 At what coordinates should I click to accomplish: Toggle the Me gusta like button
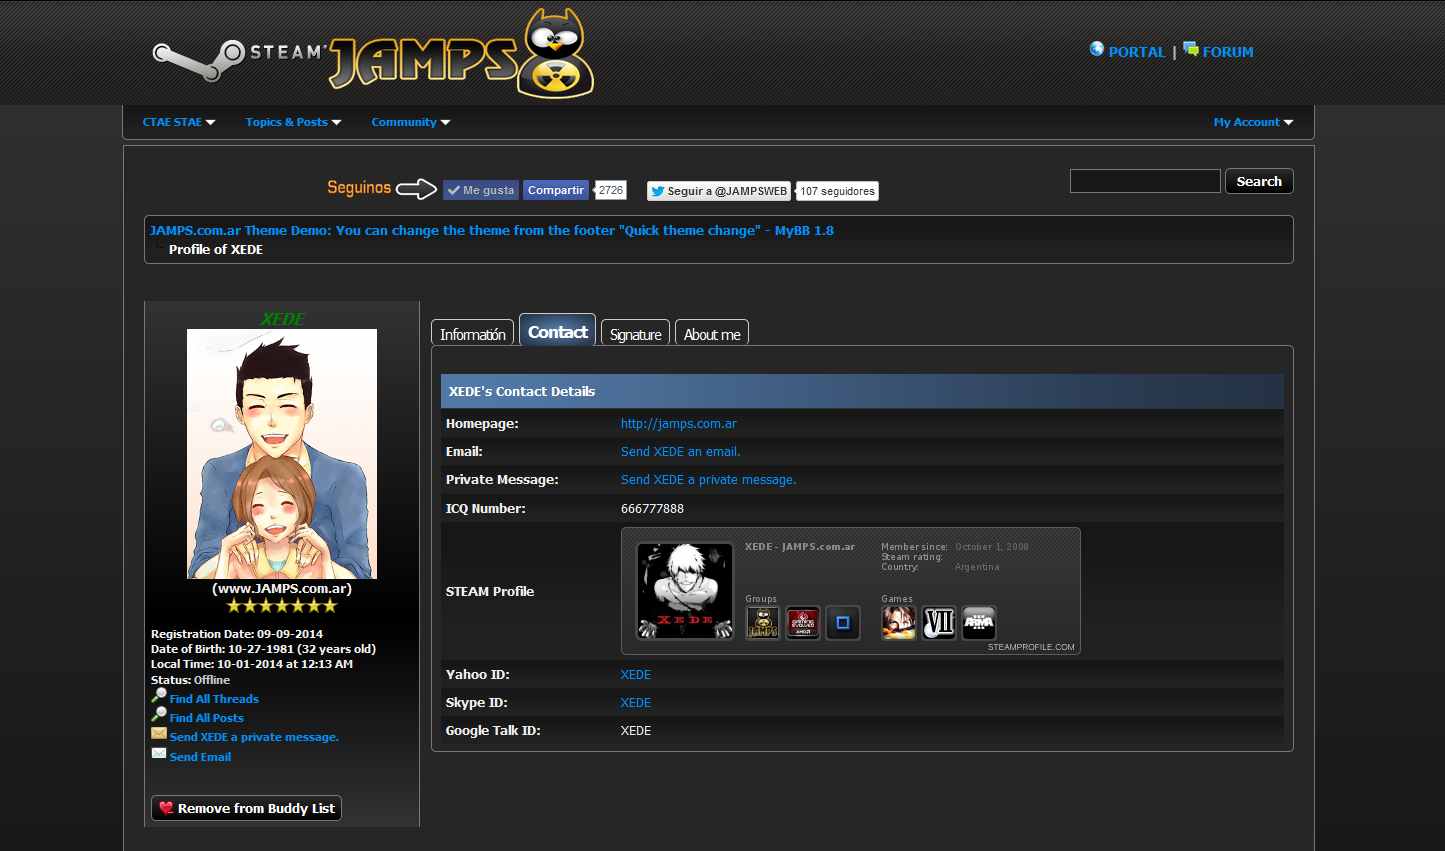click(481, 190)
